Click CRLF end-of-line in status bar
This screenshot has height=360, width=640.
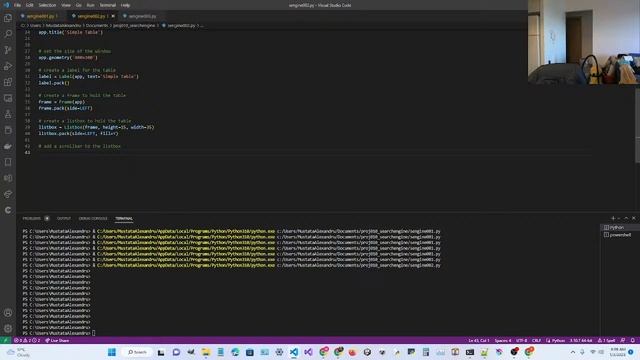536,340
